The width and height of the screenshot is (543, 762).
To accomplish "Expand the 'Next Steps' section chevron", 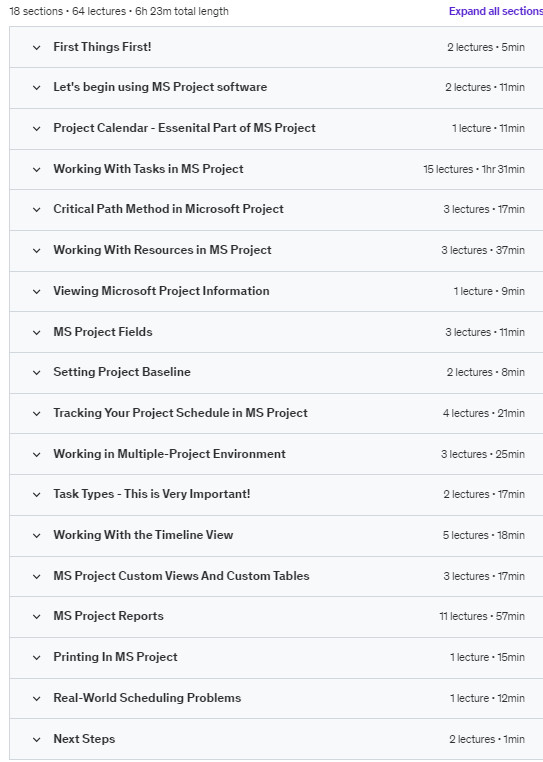I will click(x=36, y=740).
